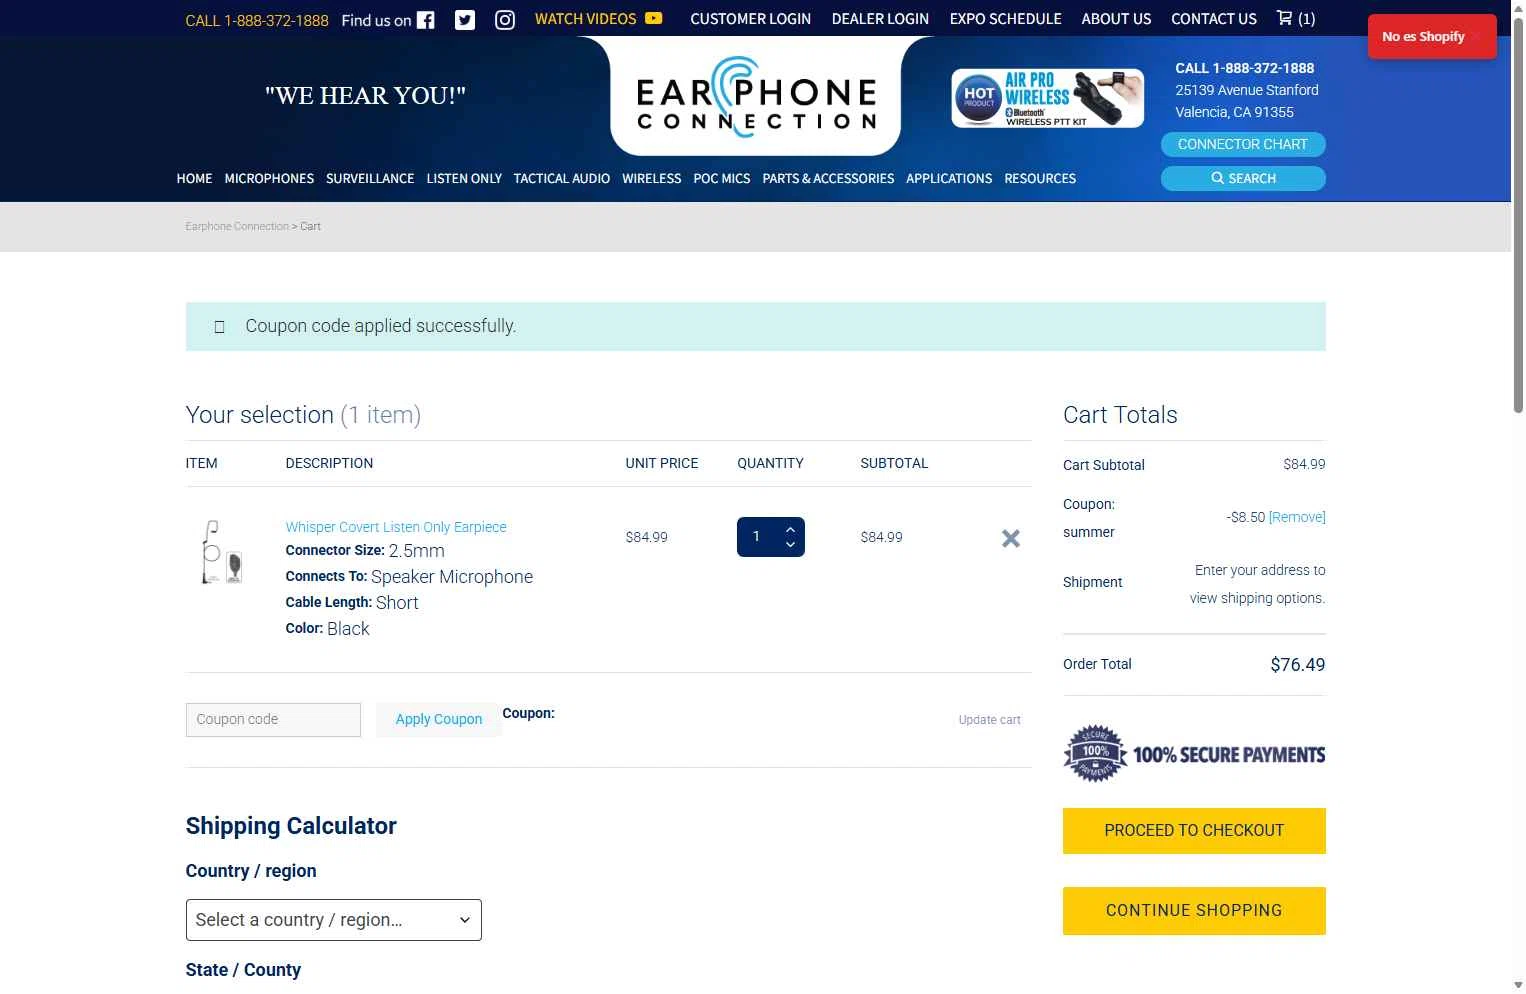Click the Update cart button
Screen dimensions: 1526x994
(989, 720)
